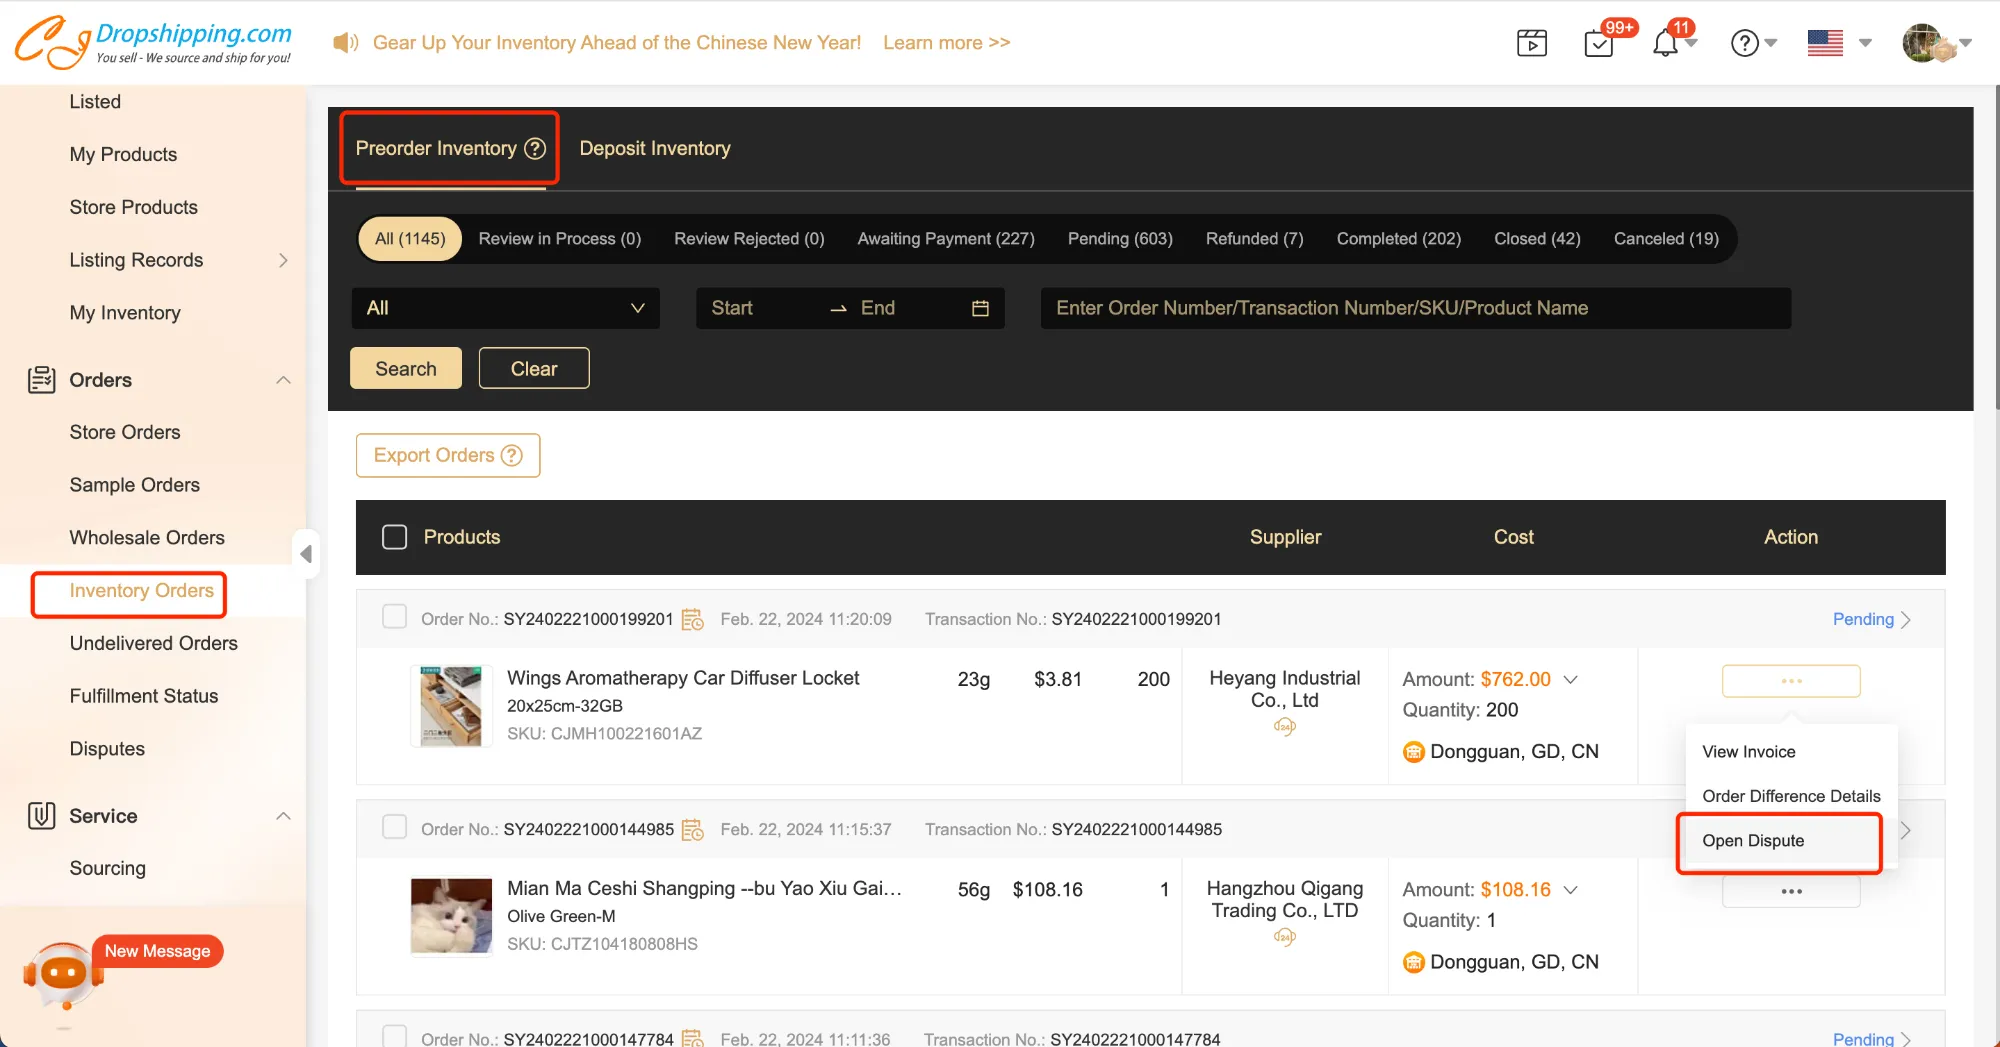Expand the $762.00 amount details chevron

coord(1571,680)
